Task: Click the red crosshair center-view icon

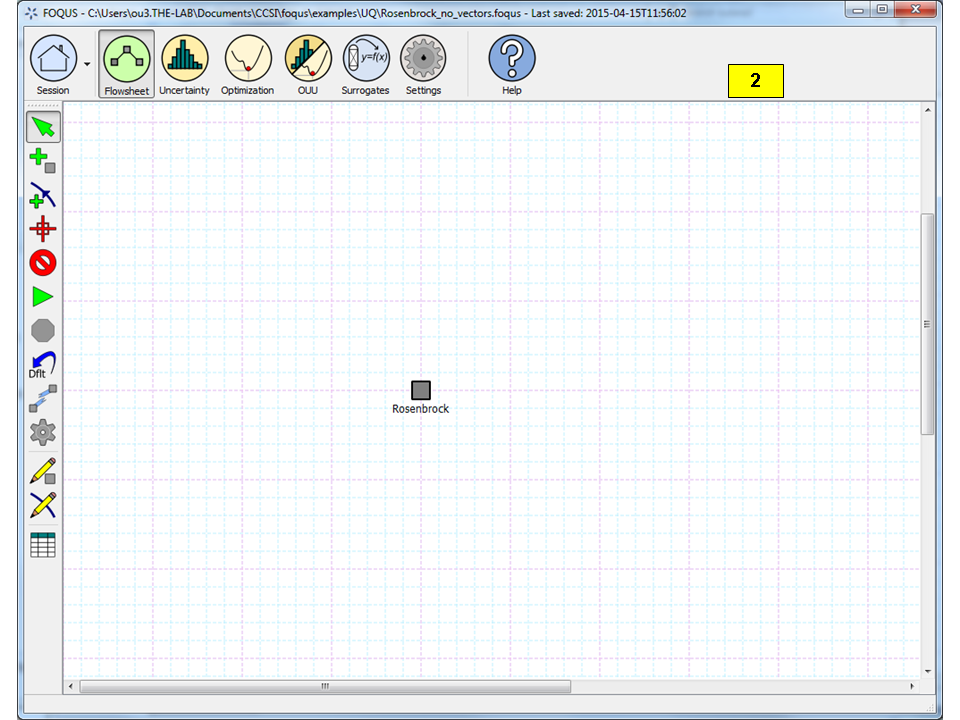Action: (x=42, y=229)
